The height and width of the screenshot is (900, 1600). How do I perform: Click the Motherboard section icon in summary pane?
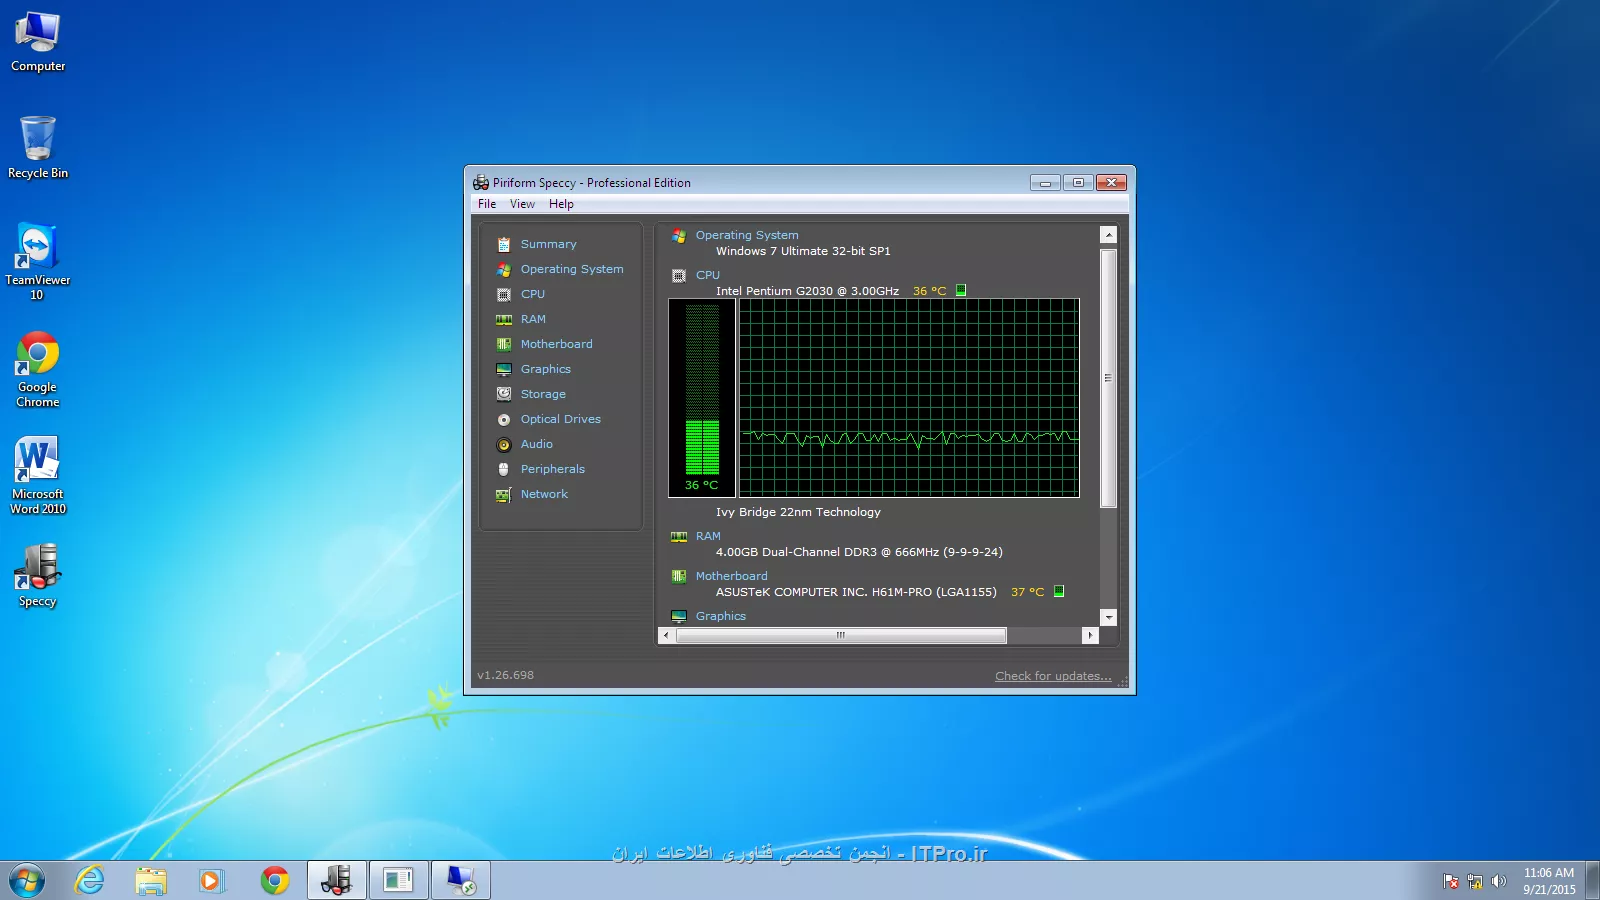pyautogui.click(x=679, y=576)
